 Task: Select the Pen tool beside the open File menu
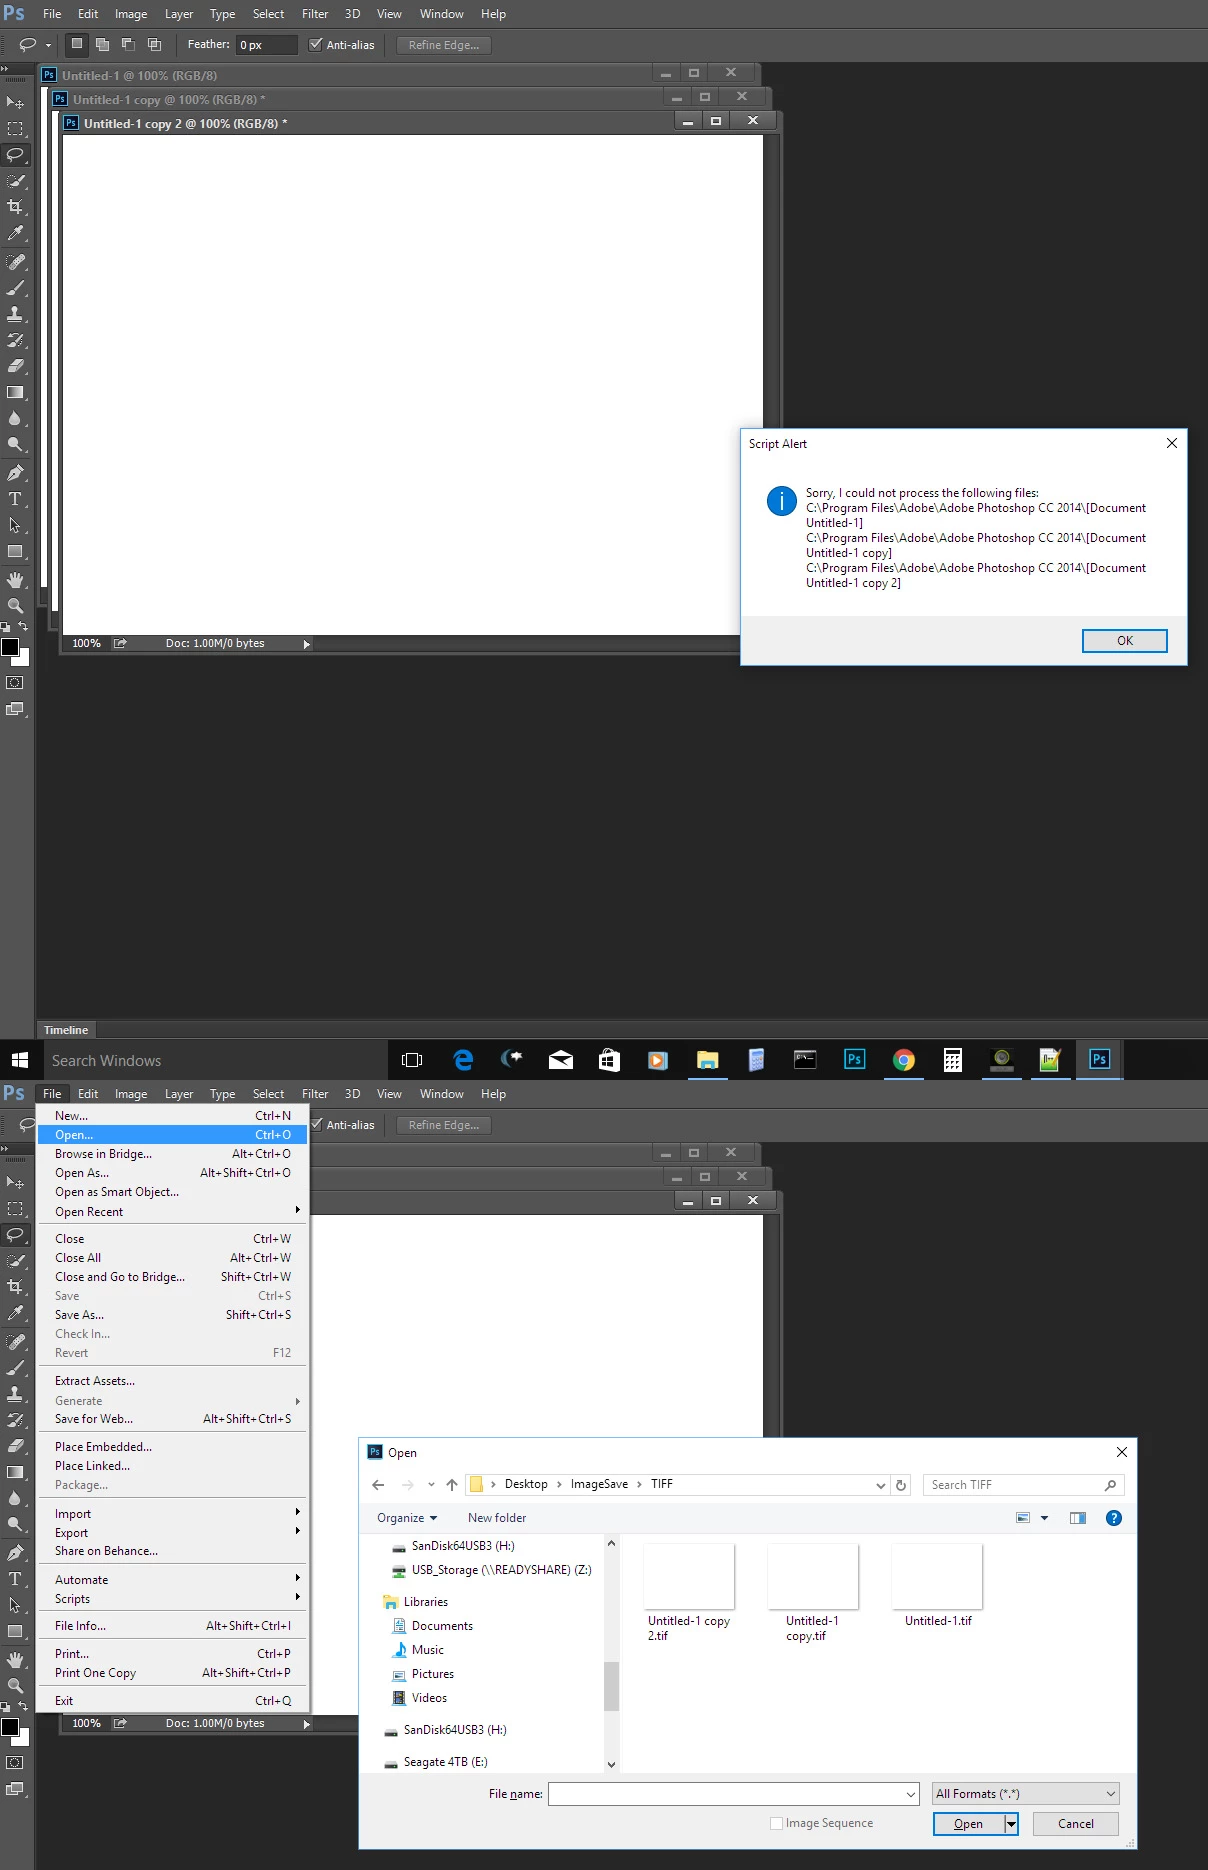coord(15,1553)
